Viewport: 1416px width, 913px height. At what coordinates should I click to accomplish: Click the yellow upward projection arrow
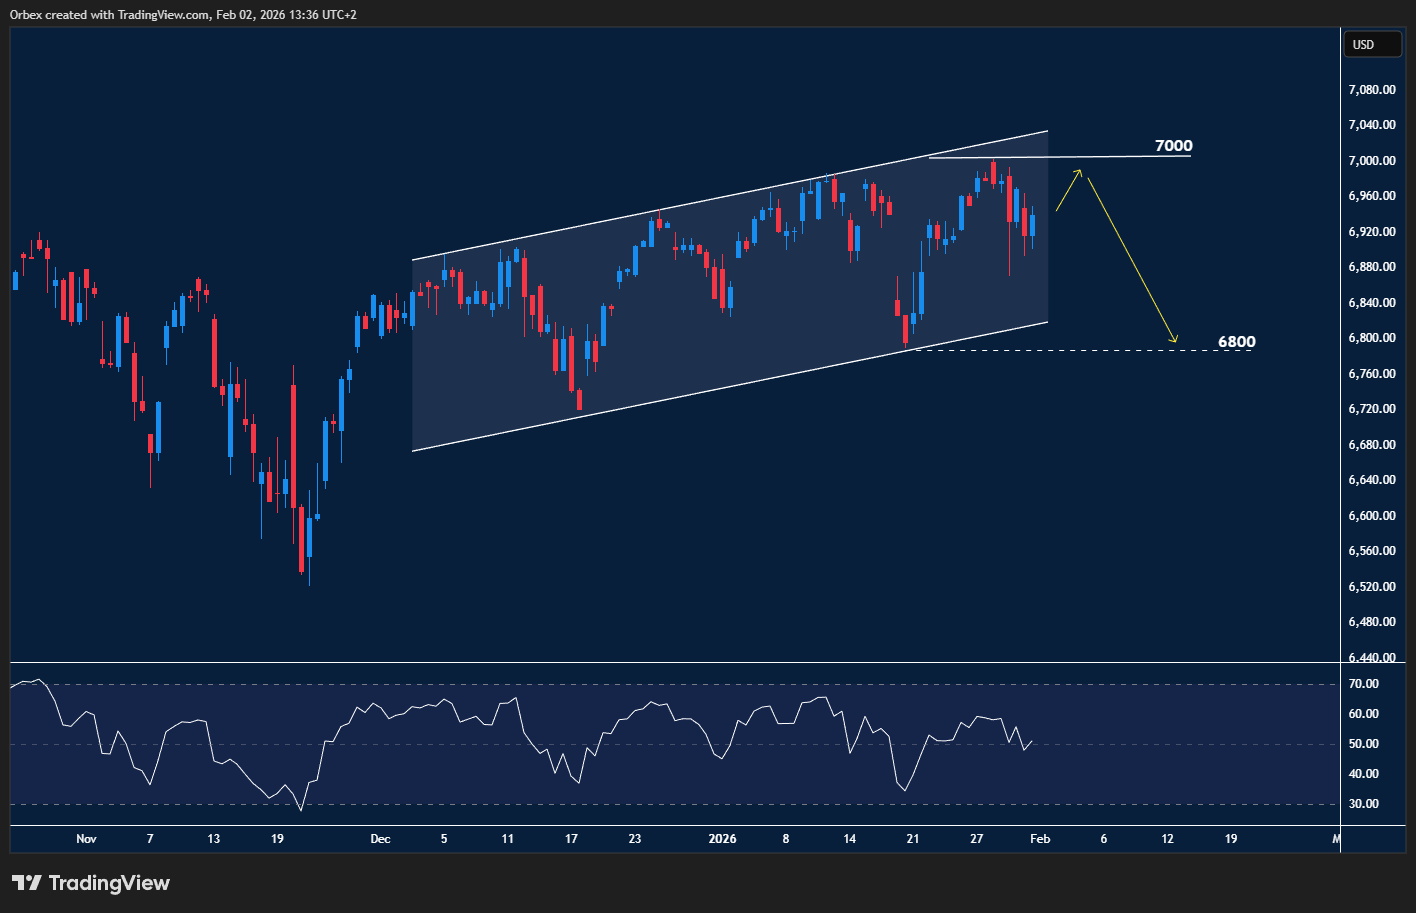tap(1068, 190)
